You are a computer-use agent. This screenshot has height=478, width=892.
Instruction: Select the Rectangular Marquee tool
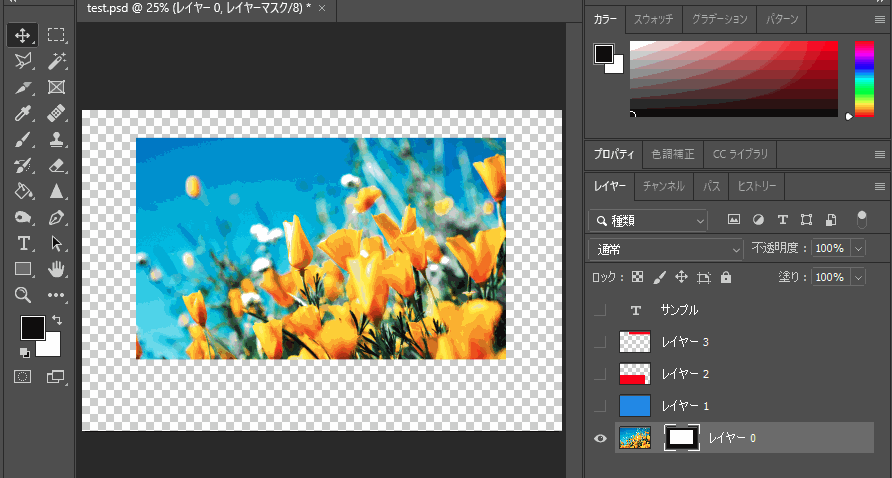pos(56,35)
